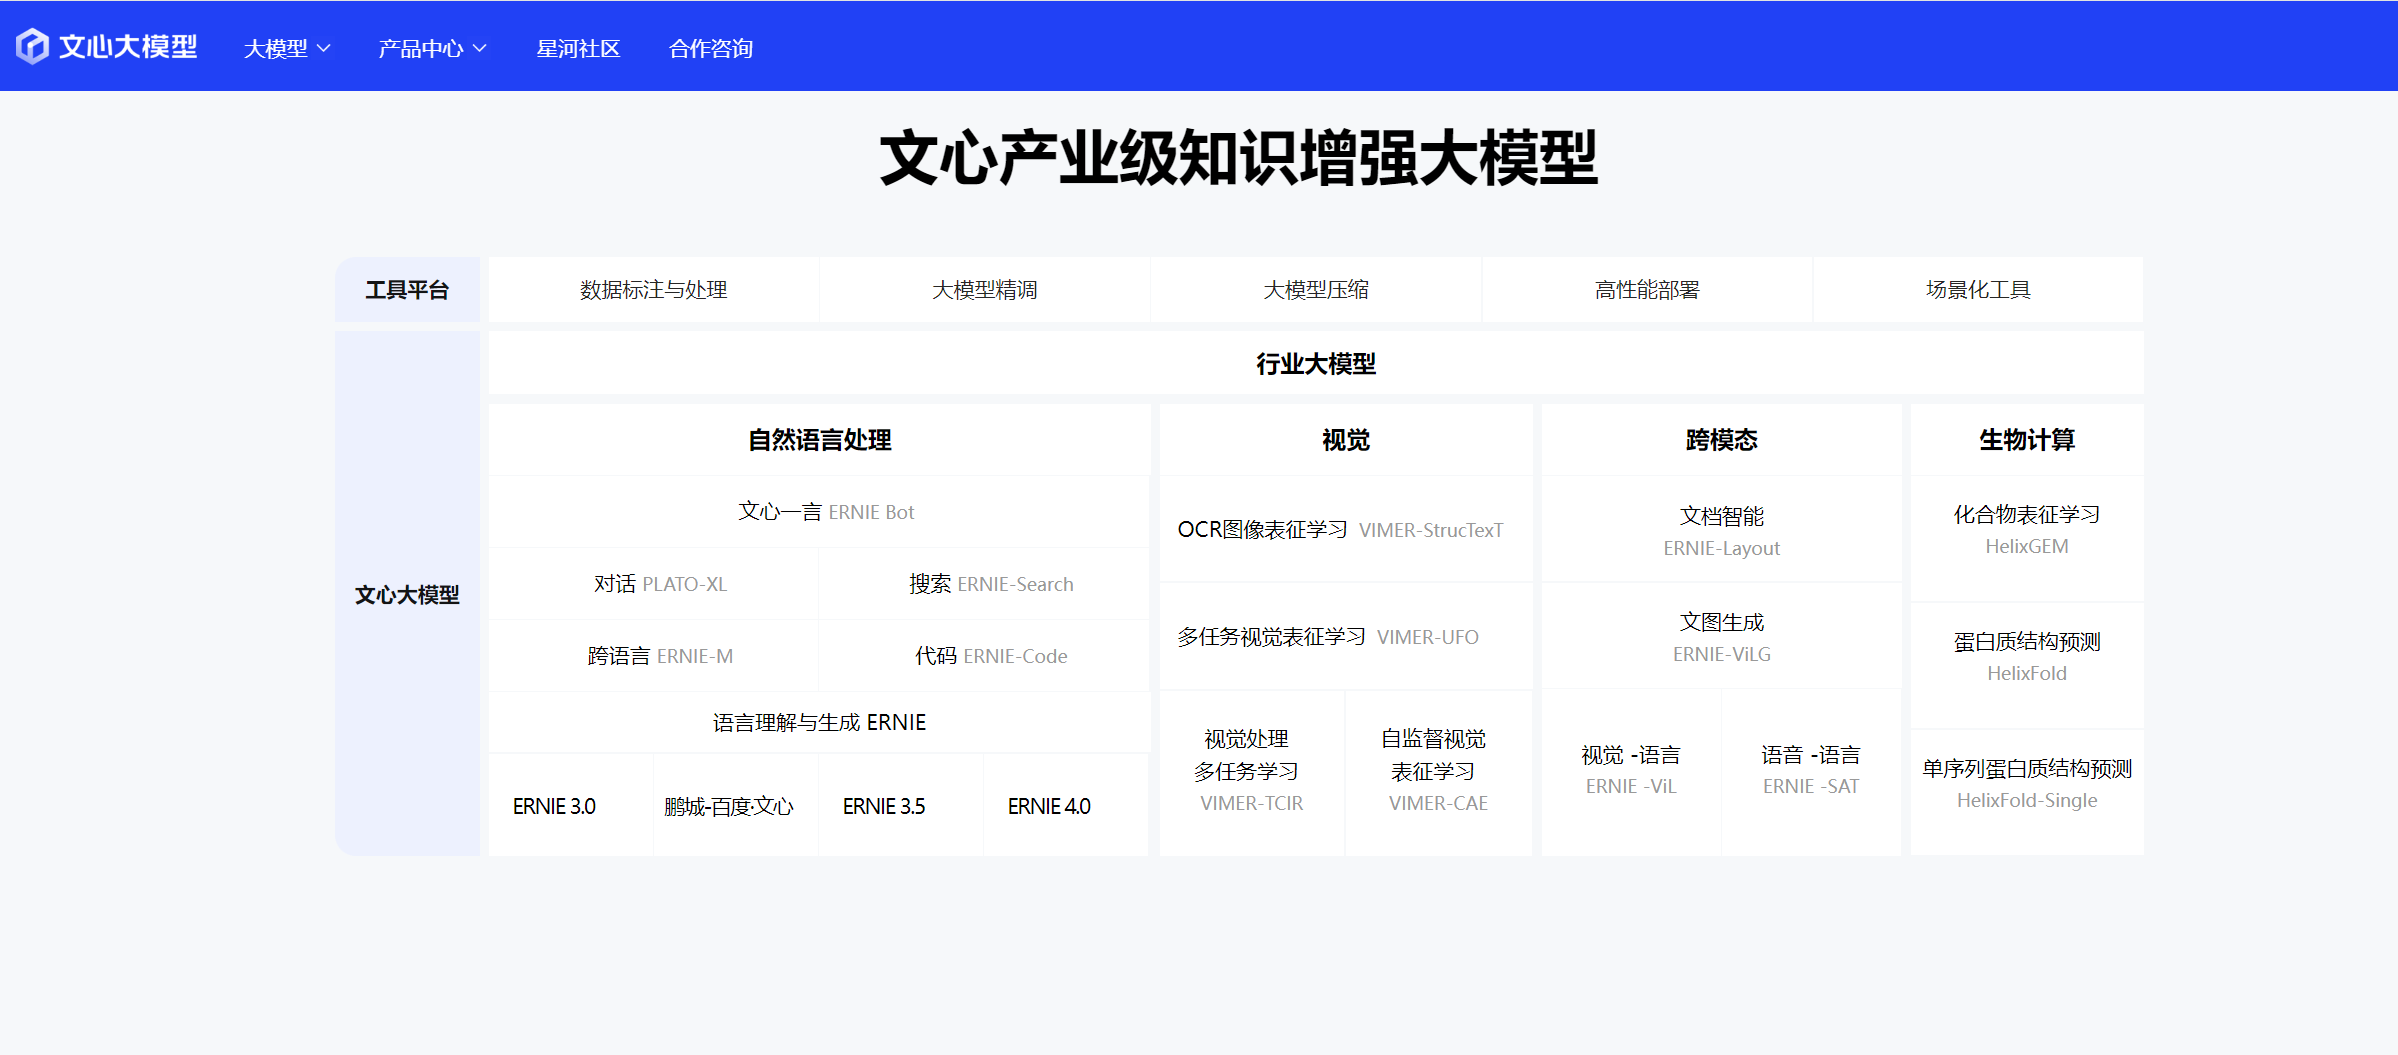Select 高性能部署 in the tool platform row
This screenshot has height=1055, width=2398.
tap(1647, 289)
